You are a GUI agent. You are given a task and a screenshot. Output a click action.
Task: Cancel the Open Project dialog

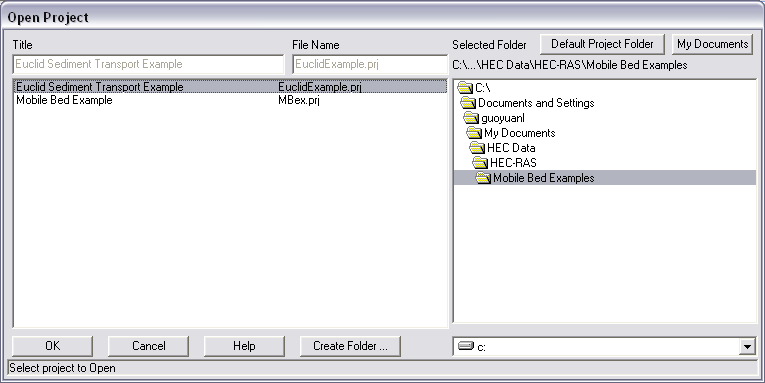(148, 346)
